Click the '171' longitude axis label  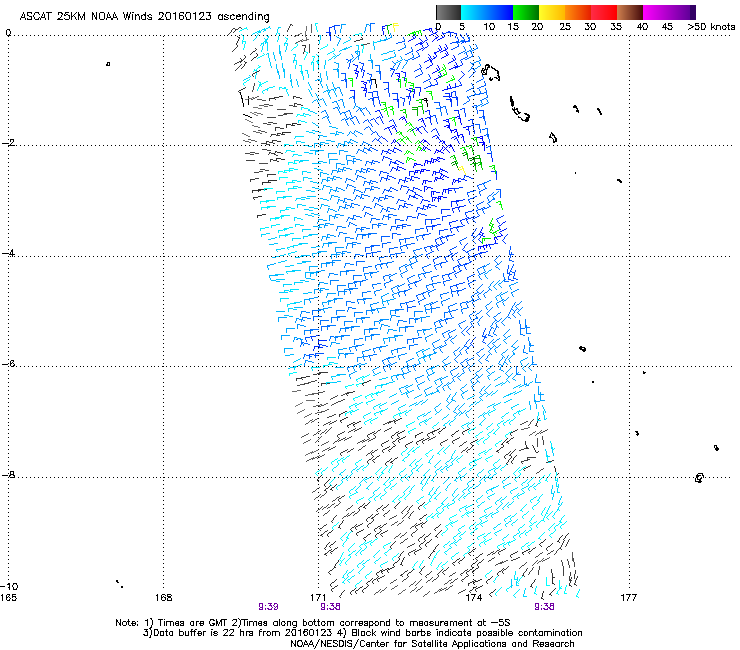coord(318,598)
